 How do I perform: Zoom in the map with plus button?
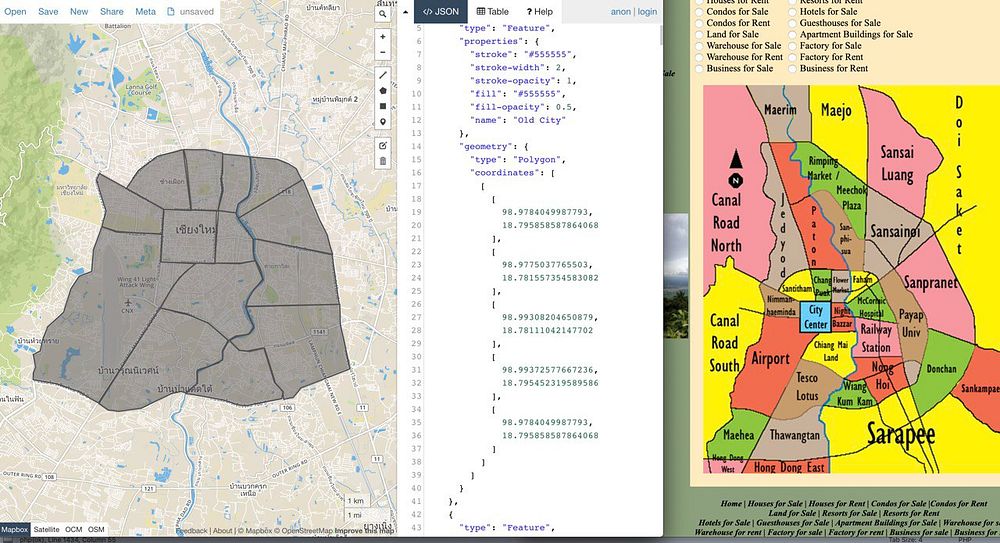coord(383,37)
